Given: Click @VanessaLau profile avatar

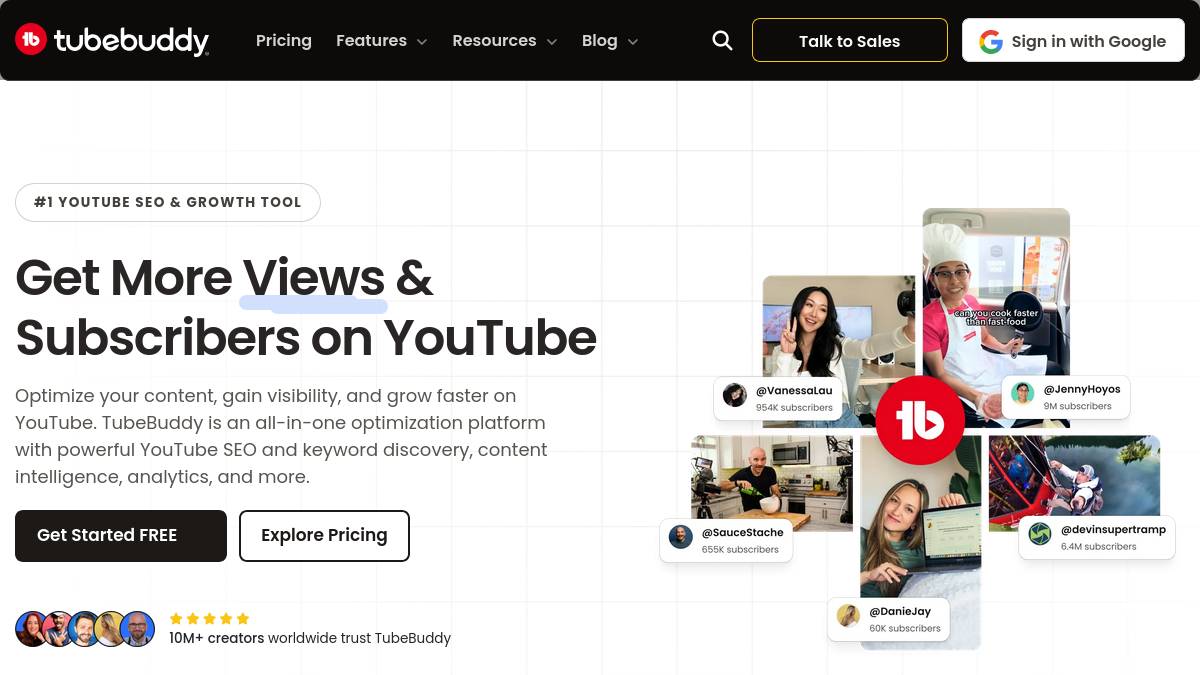Looking at the screenshot, I should [735, 395].
